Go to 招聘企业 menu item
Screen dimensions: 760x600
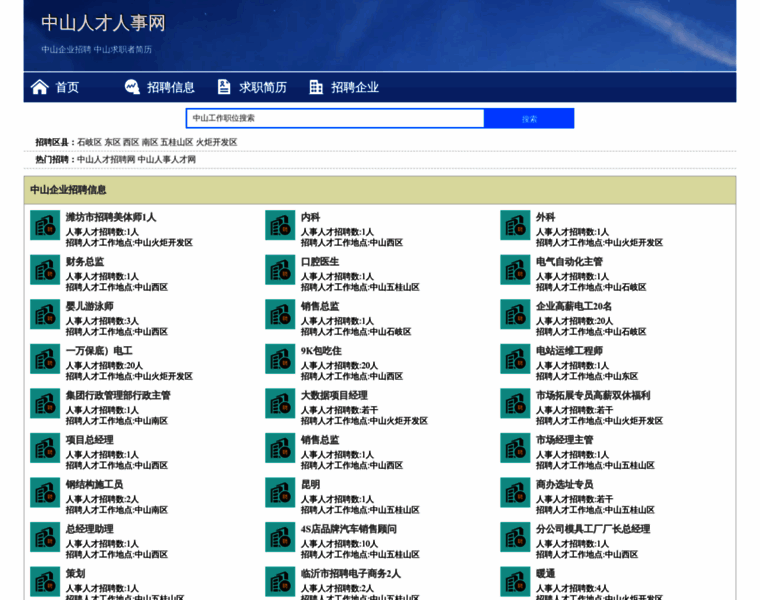point(355,87)
